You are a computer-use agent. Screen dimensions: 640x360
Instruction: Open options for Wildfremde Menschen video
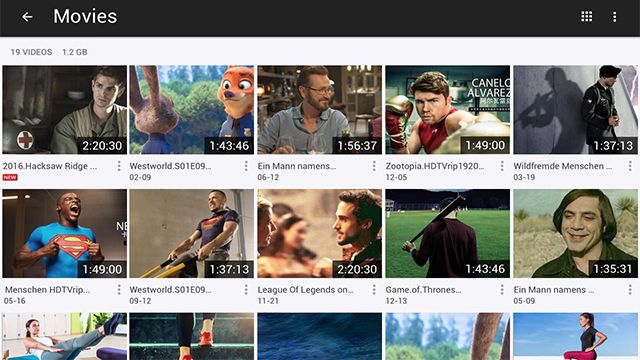click(x=630, y=166)
